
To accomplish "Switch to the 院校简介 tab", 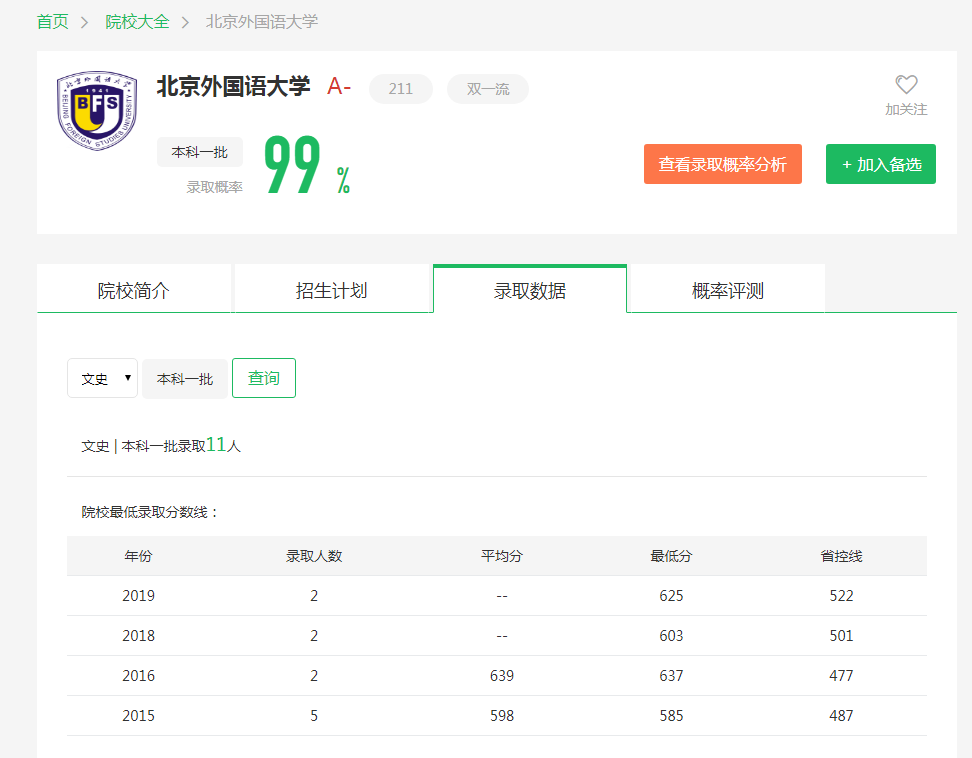I will [134, 290].
